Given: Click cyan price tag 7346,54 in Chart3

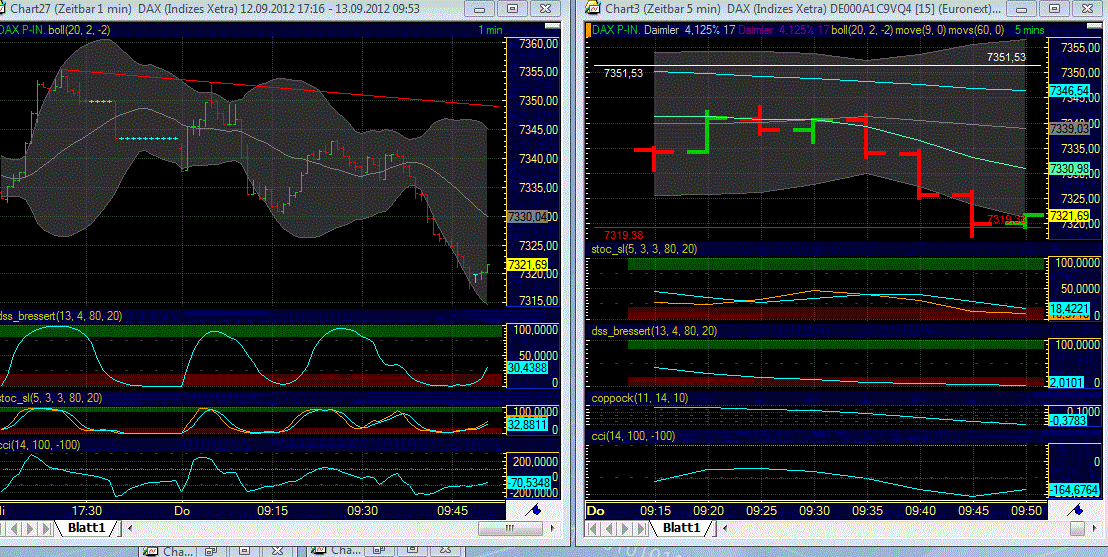Looking at the screenshot, I should 1069,91.
